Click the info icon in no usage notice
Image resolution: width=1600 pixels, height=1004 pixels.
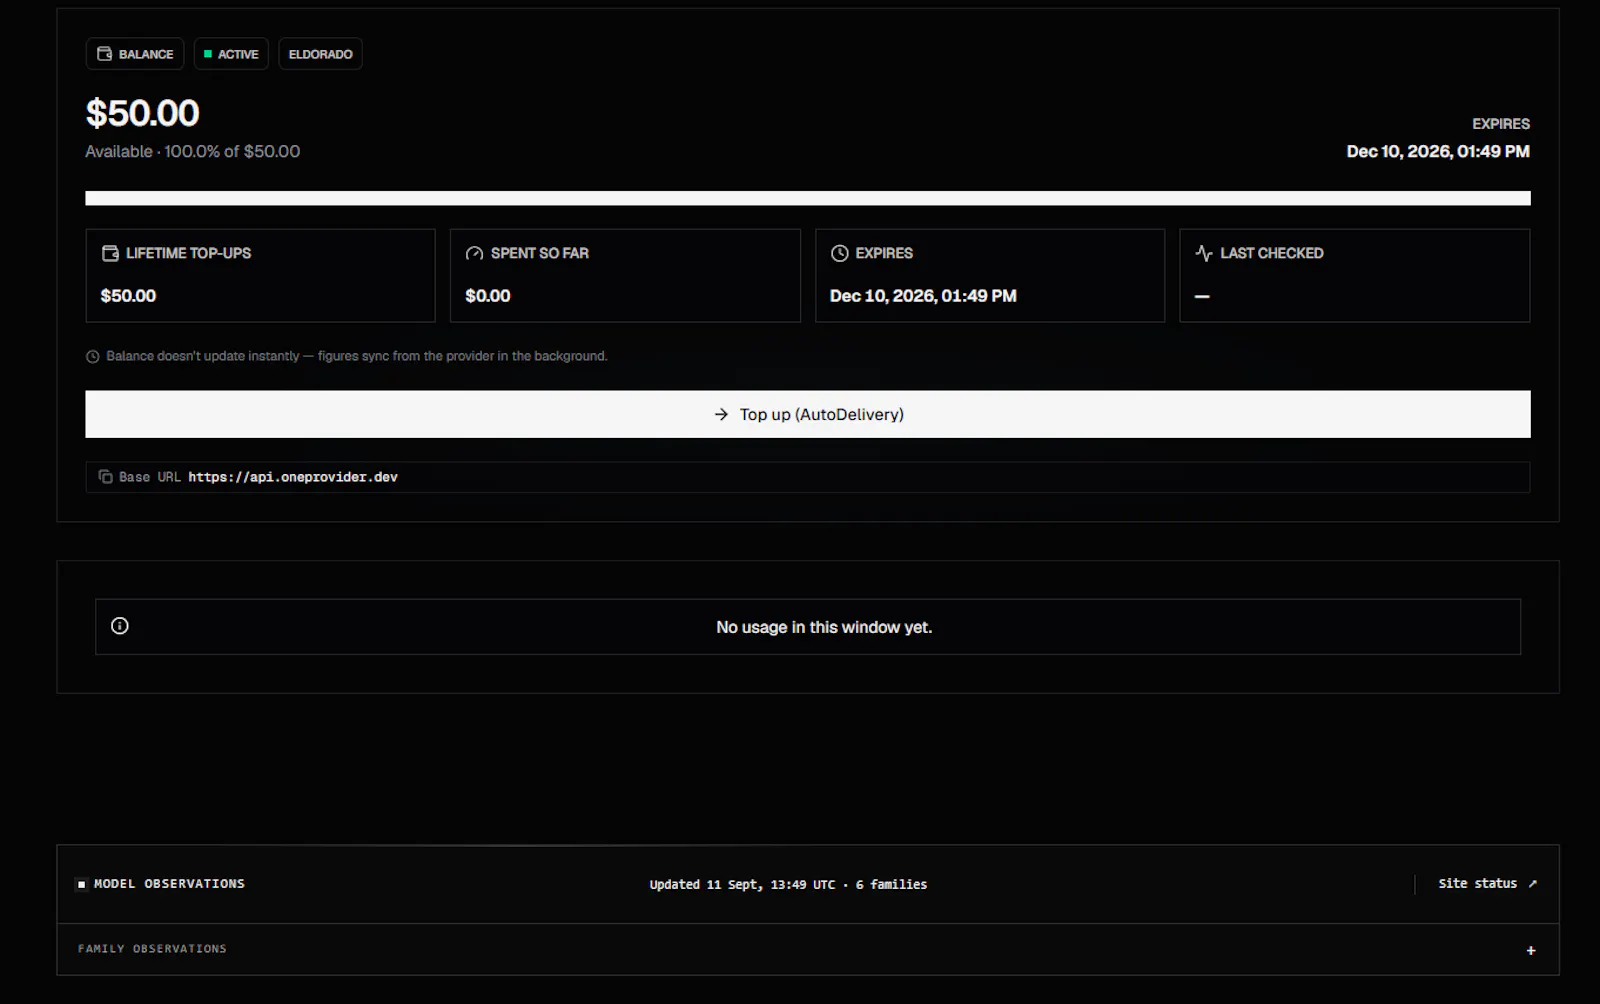120,626
